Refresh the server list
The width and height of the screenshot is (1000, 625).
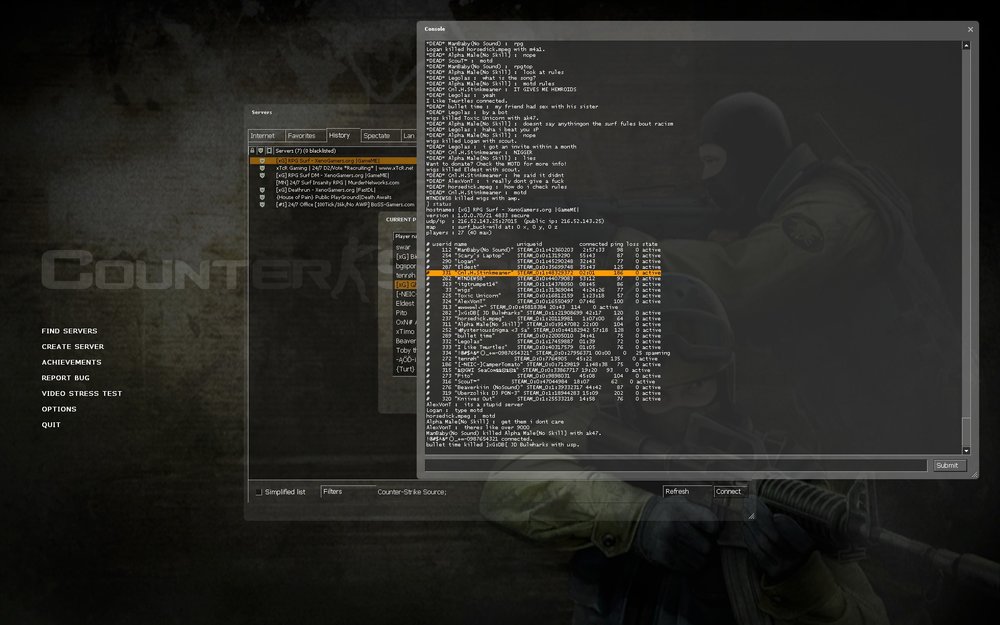click(687, 492)
